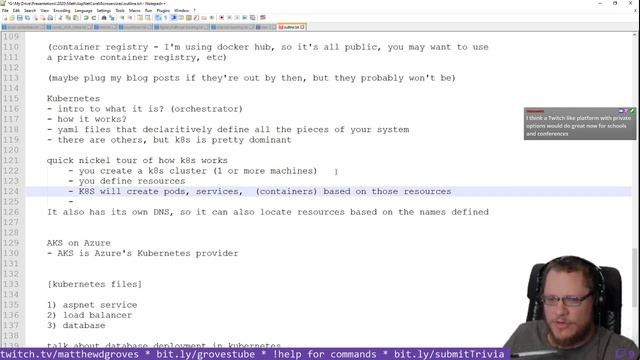Click line number 115 in the margin

11,98
